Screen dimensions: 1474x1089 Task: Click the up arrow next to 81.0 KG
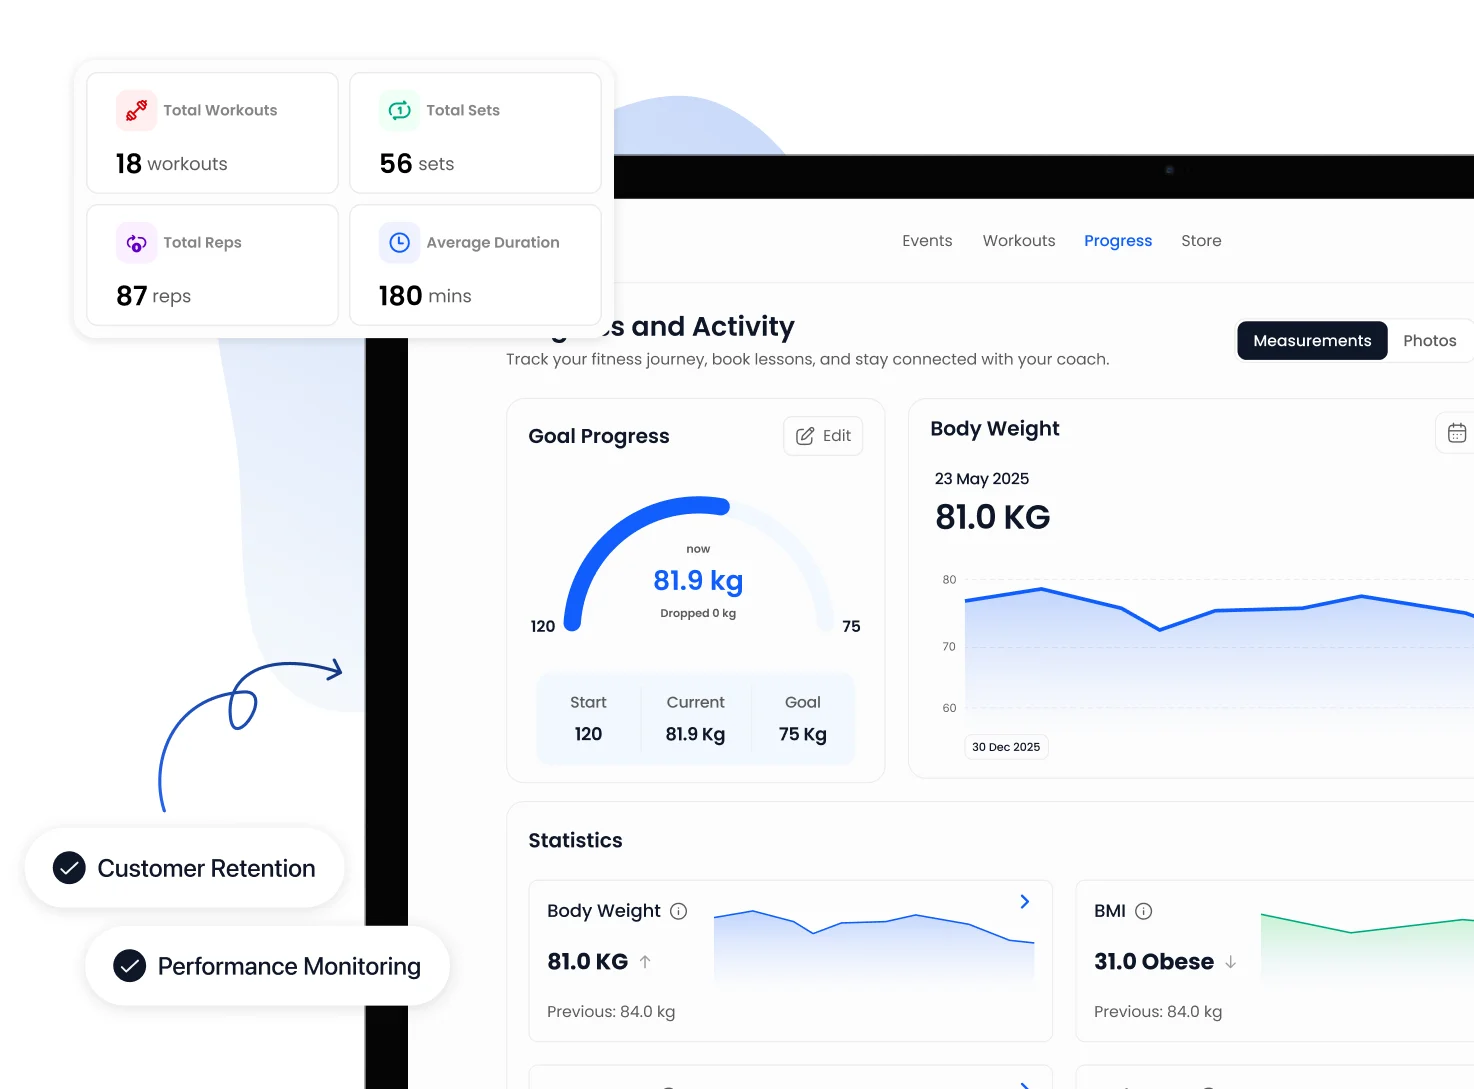(x=645, y=962)
